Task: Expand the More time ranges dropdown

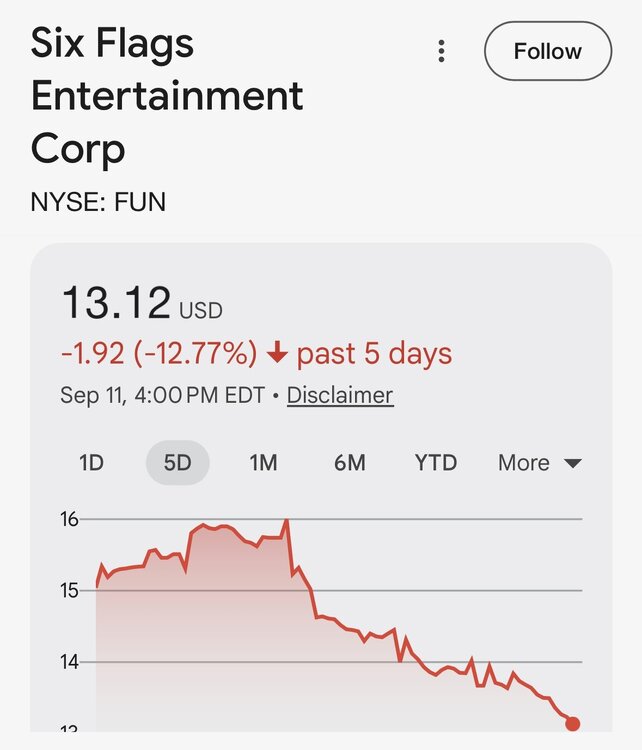Action: click(x=540, y=463)
